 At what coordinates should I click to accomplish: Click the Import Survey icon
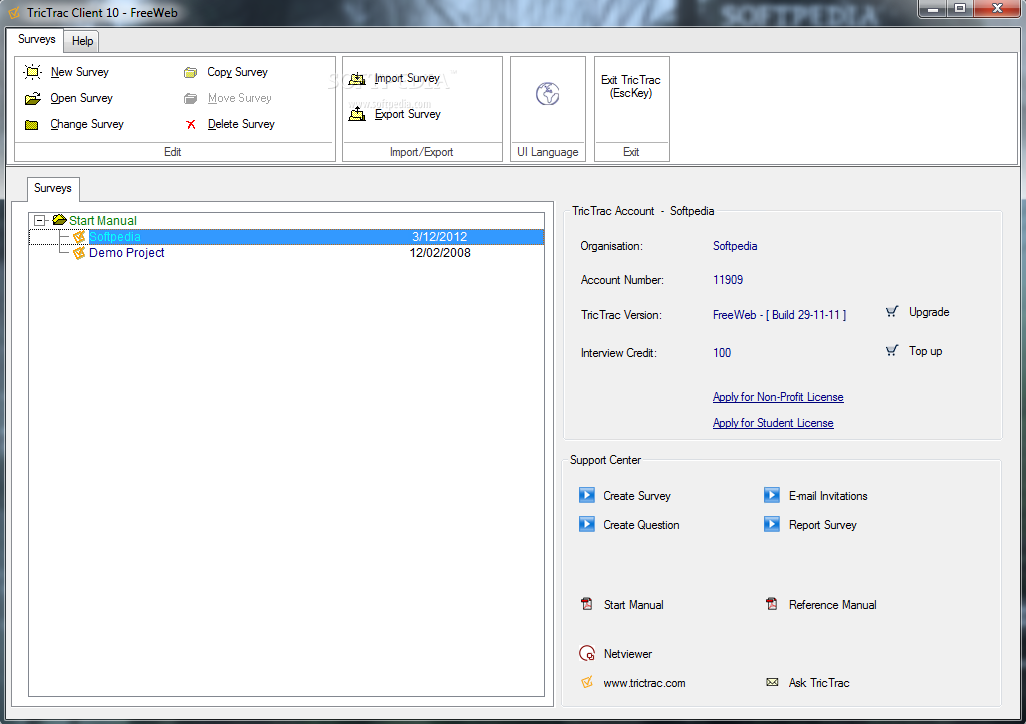tap(357, 79)
